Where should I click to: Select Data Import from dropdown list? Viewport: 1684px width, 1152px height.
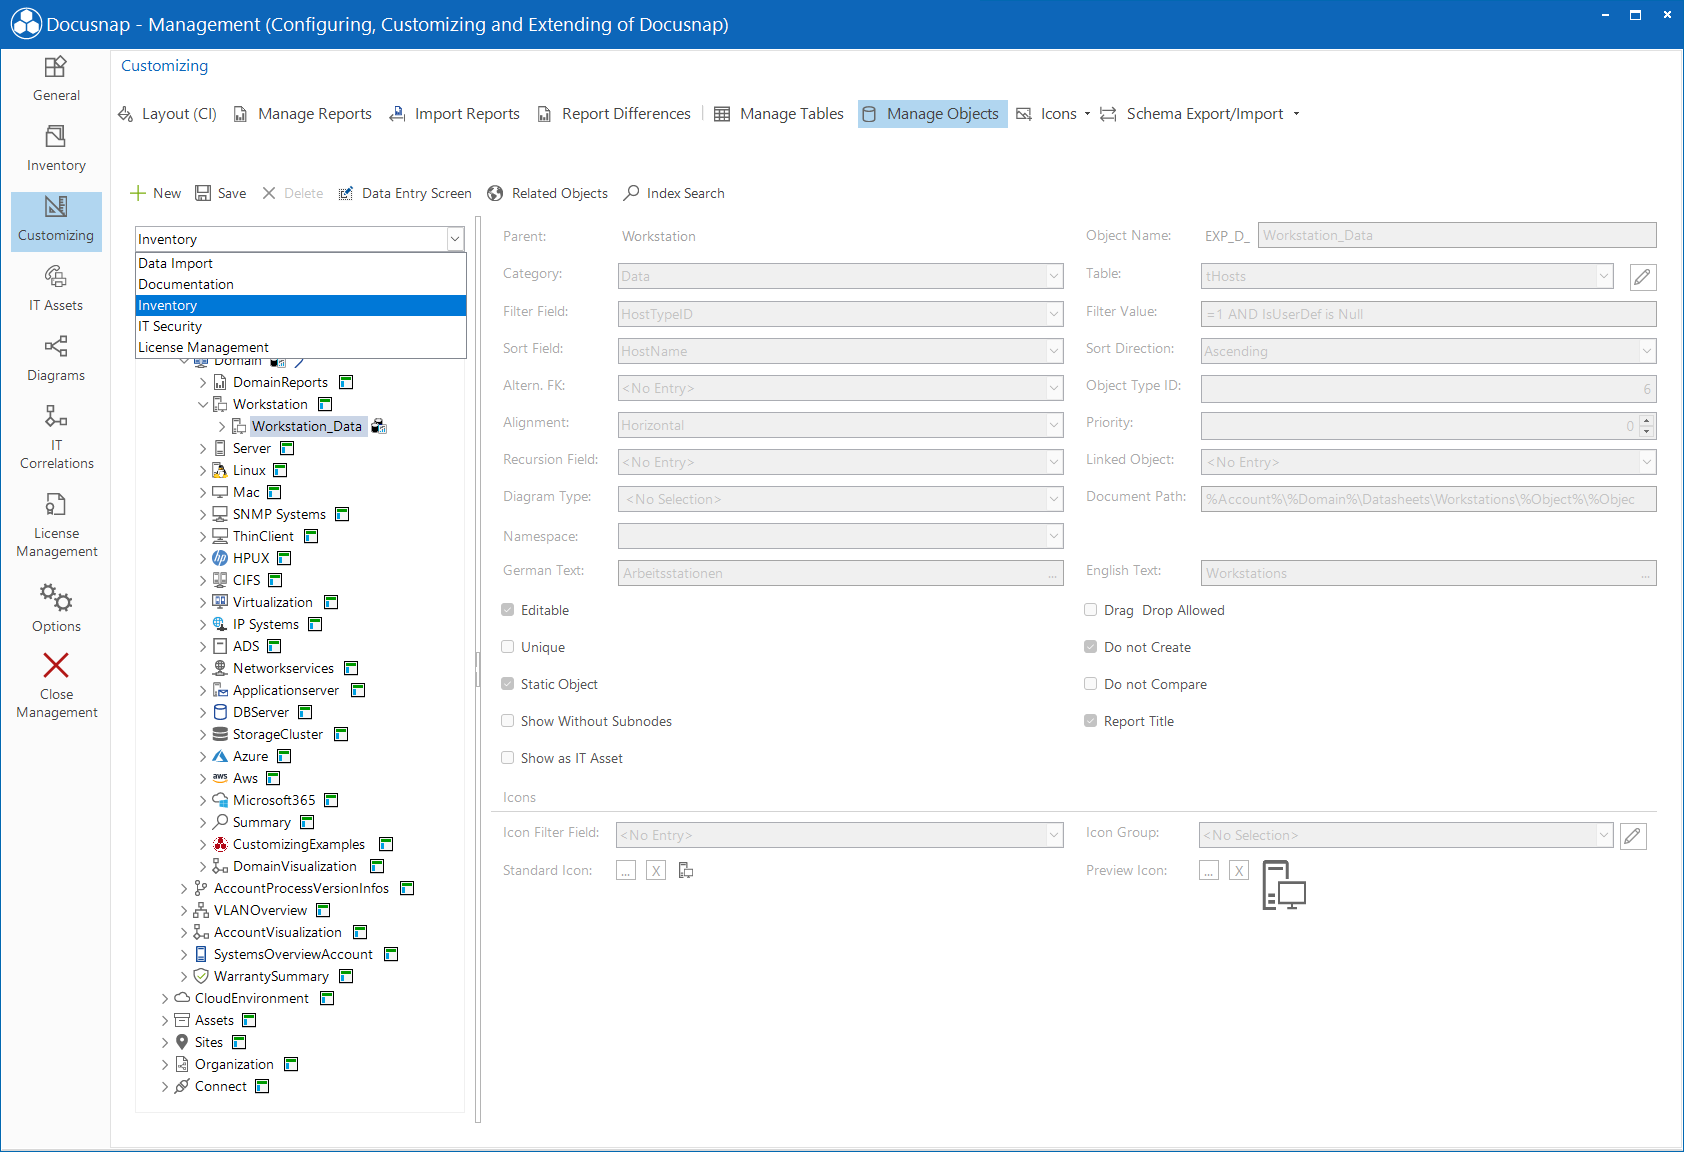tap(301, 264)
